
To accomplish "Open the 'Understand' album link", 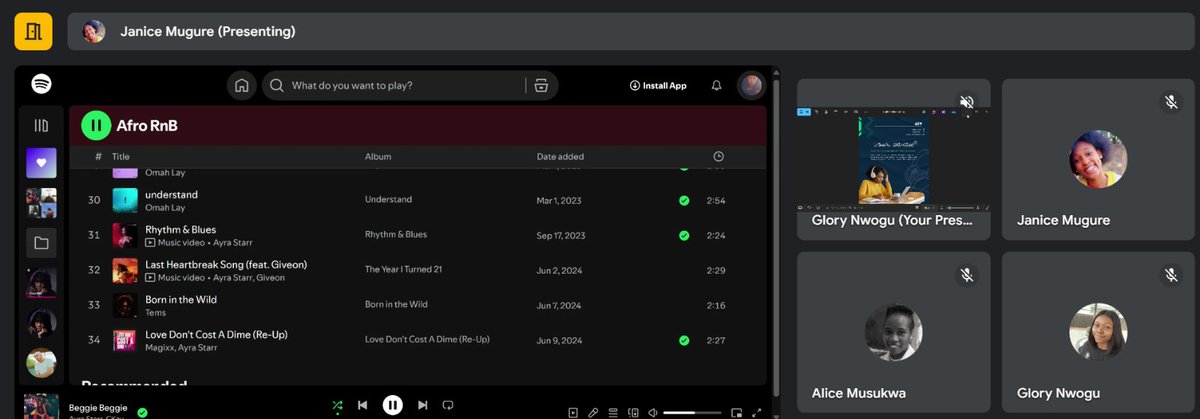I will click(388, 200).
